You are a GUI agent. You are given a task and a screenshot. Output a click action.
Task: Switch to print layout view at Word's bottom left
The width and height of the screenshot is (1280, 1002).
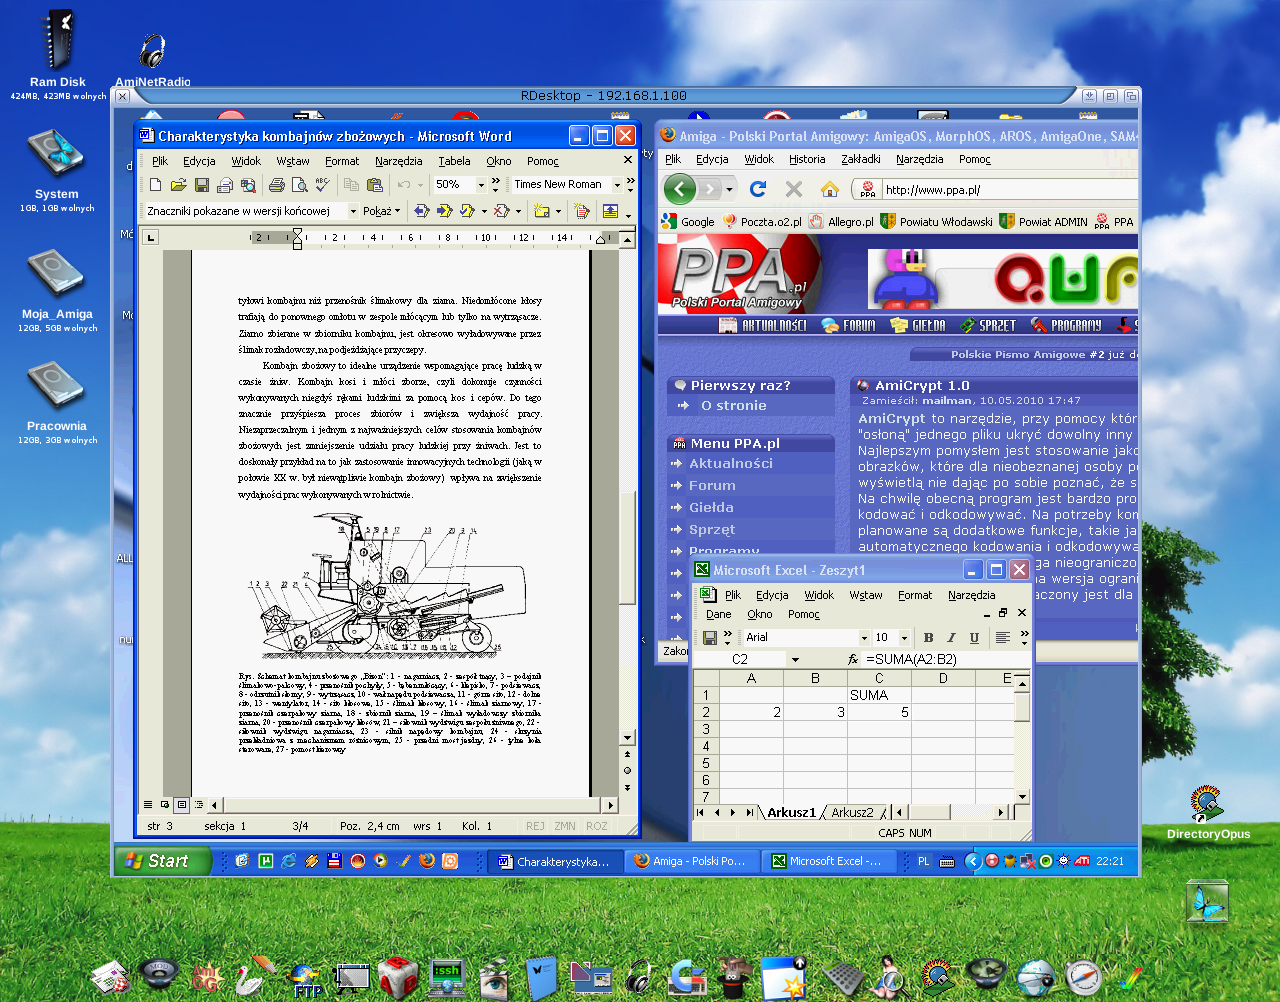click(181, 804)
